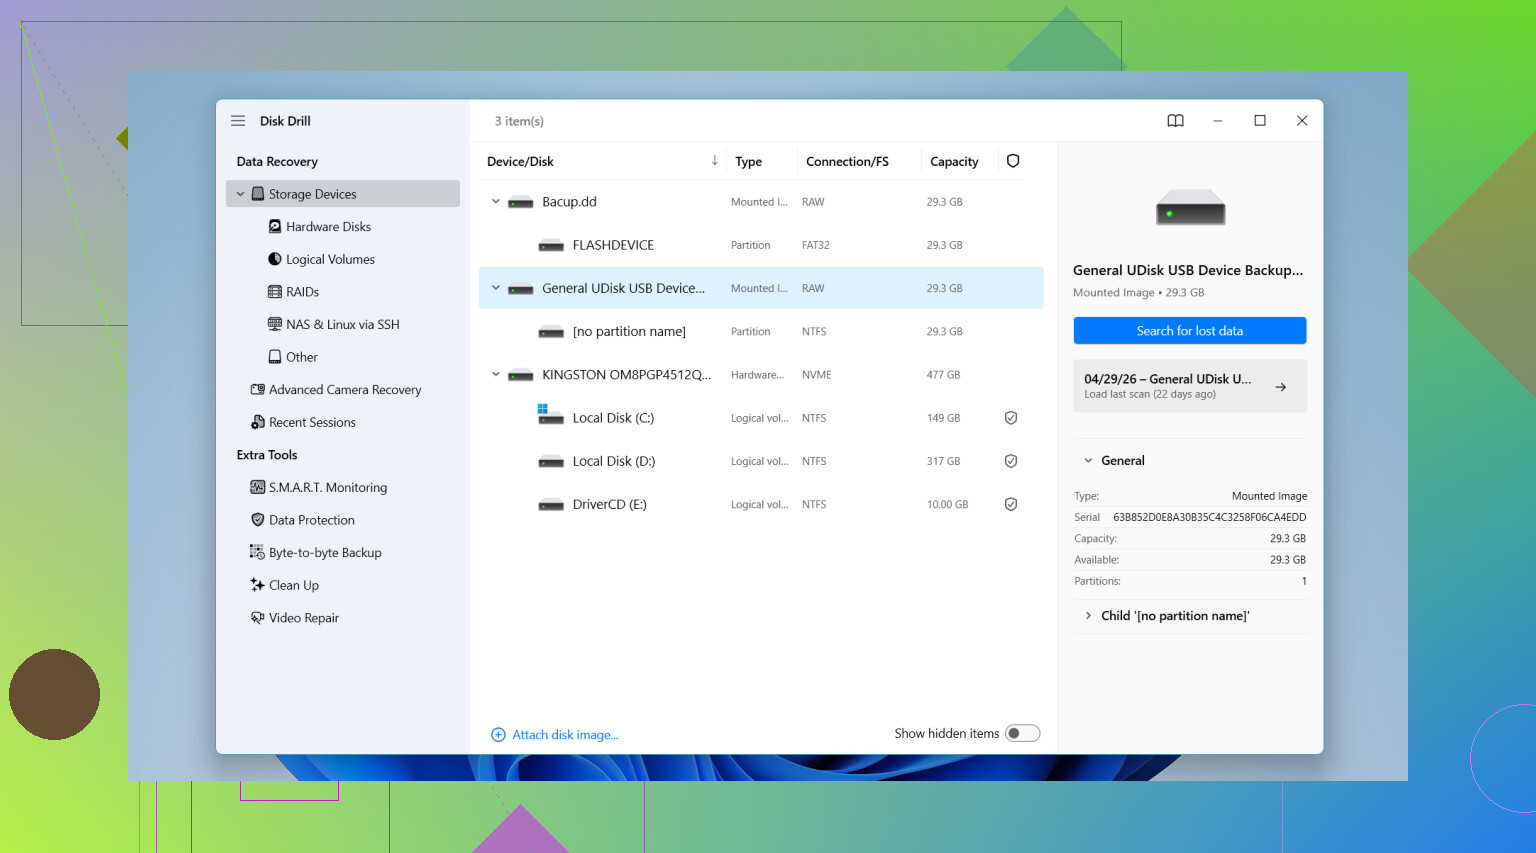This screenshot has width=1536, height=853.
Task: Open S.M.A.R.T. Monitoring tool
Action: (328, 487)
